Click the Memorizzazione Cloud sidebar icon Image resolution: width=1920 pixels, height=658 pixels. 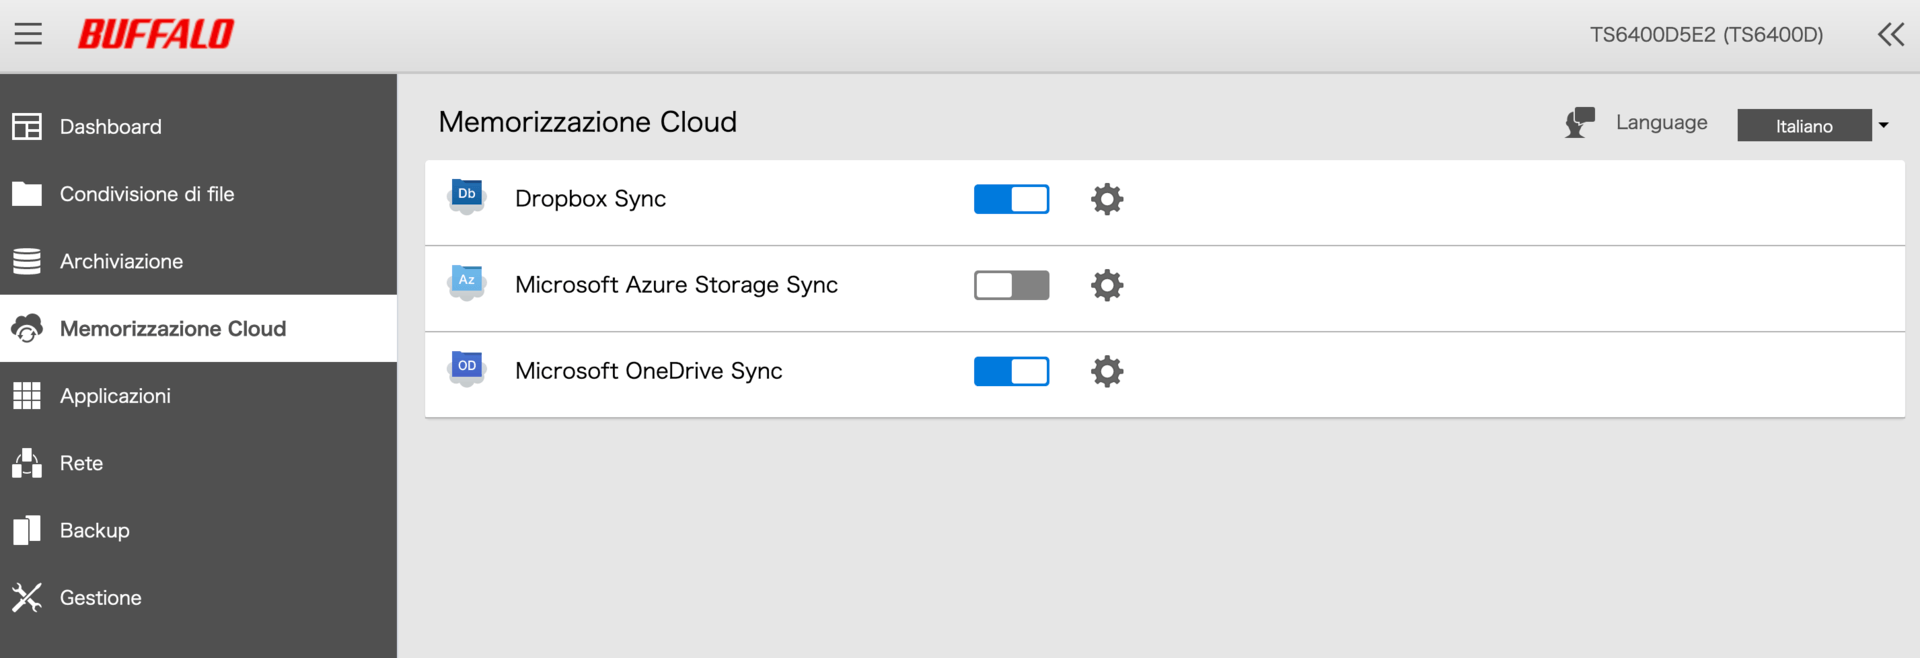pyautogui.click(x=27, y=328)
